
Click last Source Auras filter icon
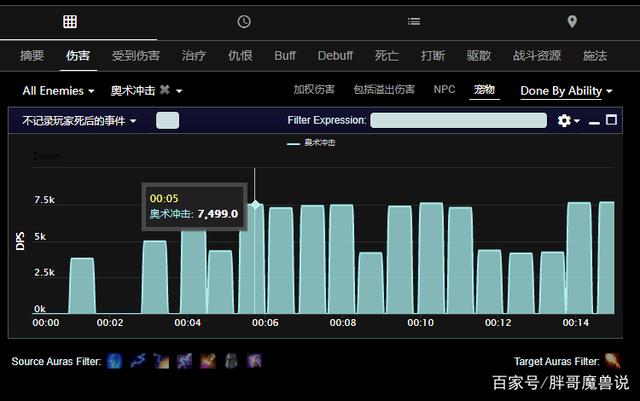pos(254,360)
